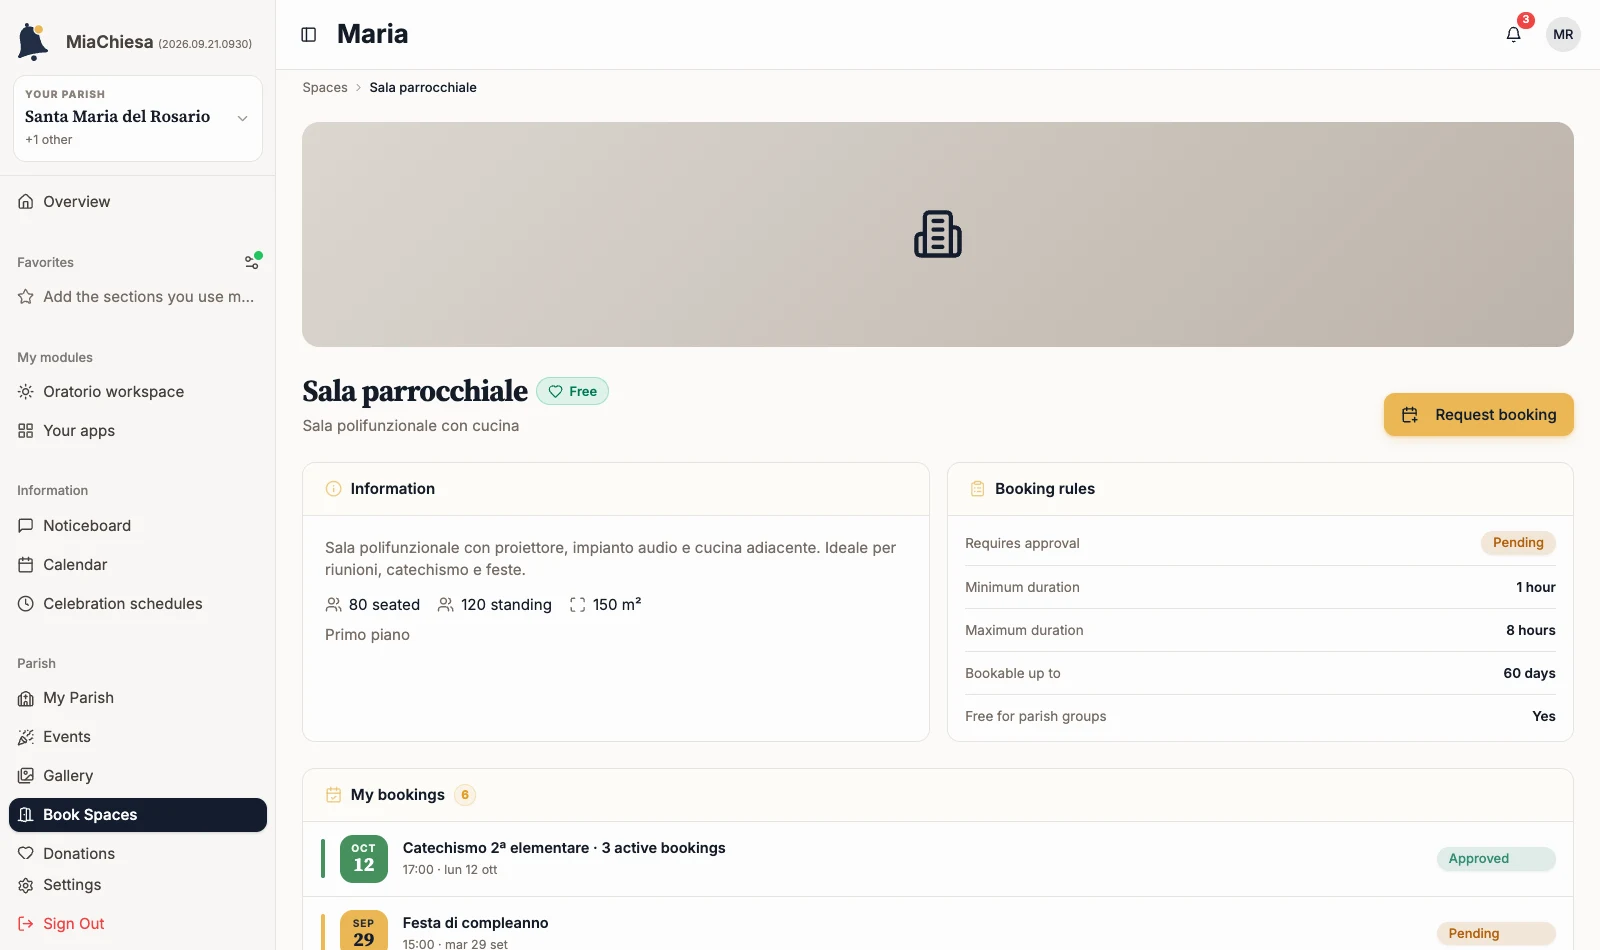Screen dimensions: 1600x950
Task: Click the Pending badge for Requires approval
Action: pos(1518,543)
